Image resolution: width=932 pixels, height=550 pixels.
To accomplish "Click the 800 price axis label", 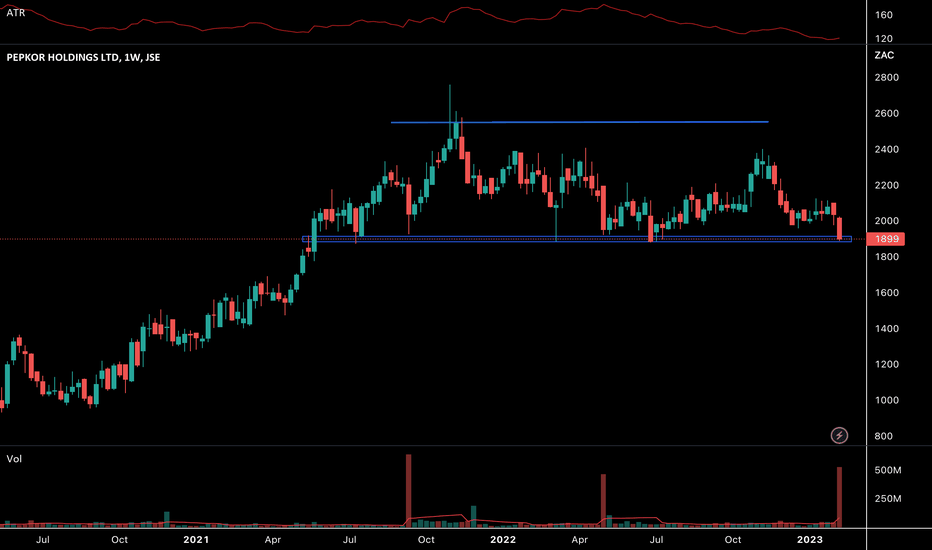I will (x=883, y=436).
